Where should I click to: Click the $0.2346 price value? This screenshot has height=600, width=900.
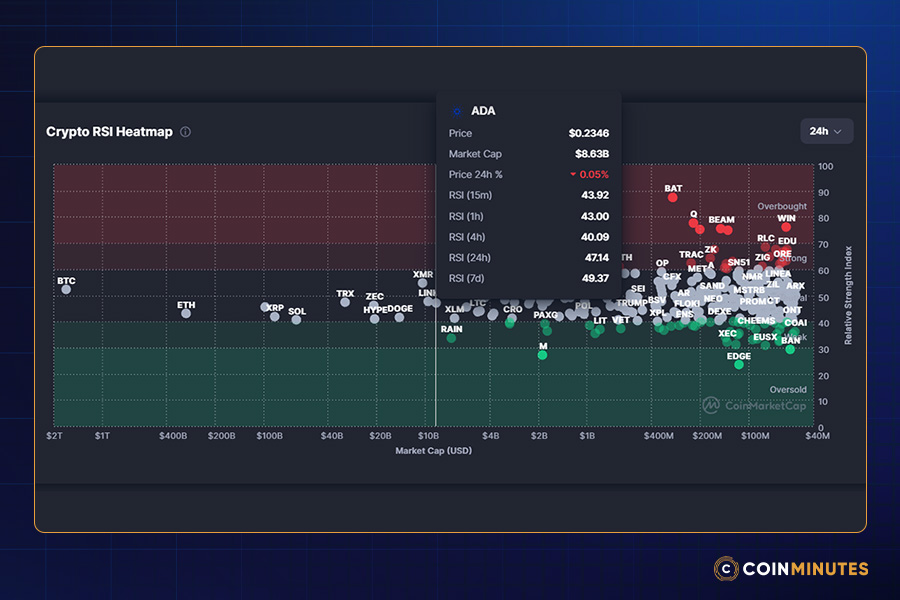tap(588, 133)
